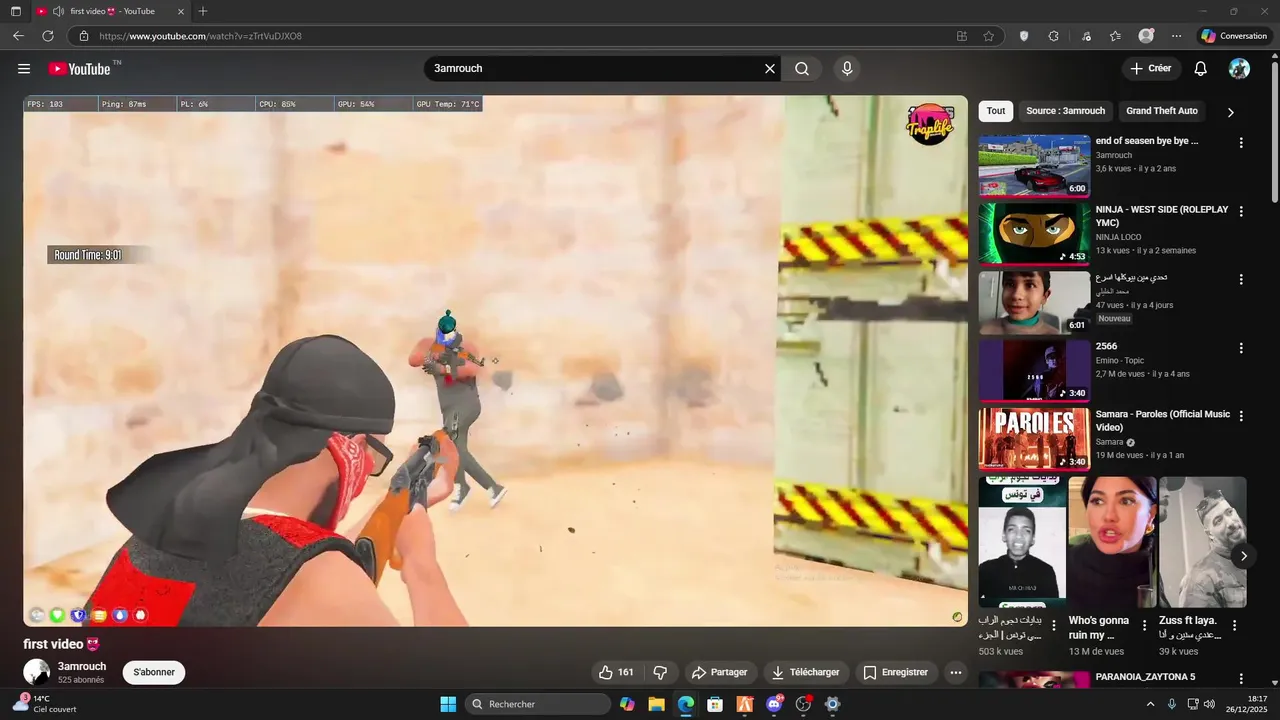Select the Grand Theft Auto chip
This screenshot has height=720, width=1280.
1162,111
